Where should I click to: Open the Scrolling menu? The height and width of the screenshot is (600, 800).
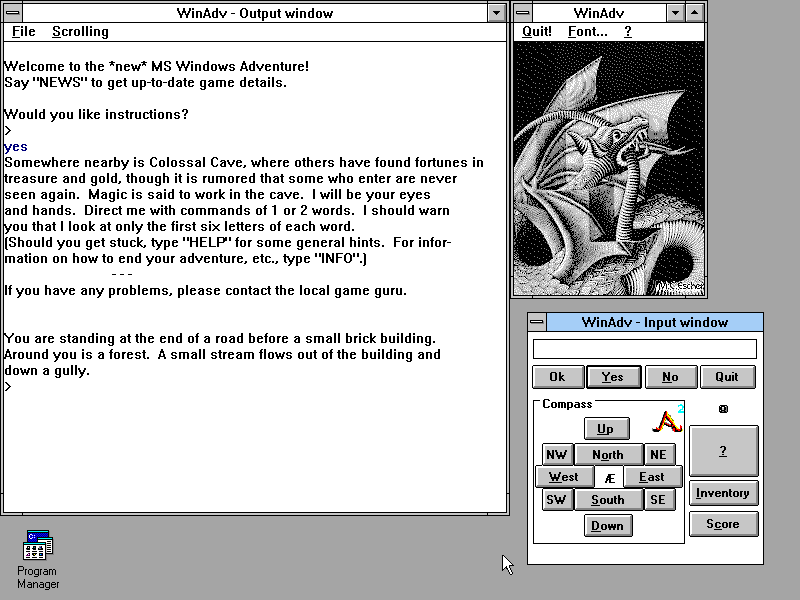coord(80,32)
